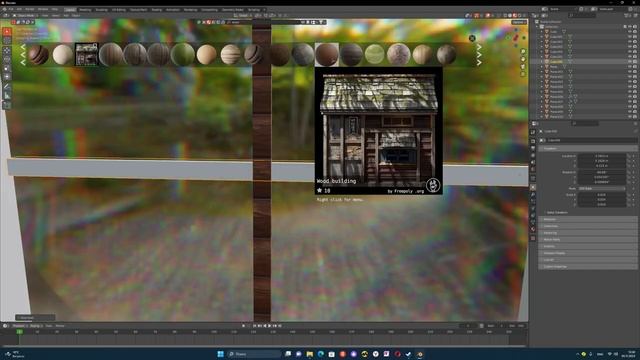
Task: Switch to the Modeling workspace tab
Action: (x=85, y=9)
